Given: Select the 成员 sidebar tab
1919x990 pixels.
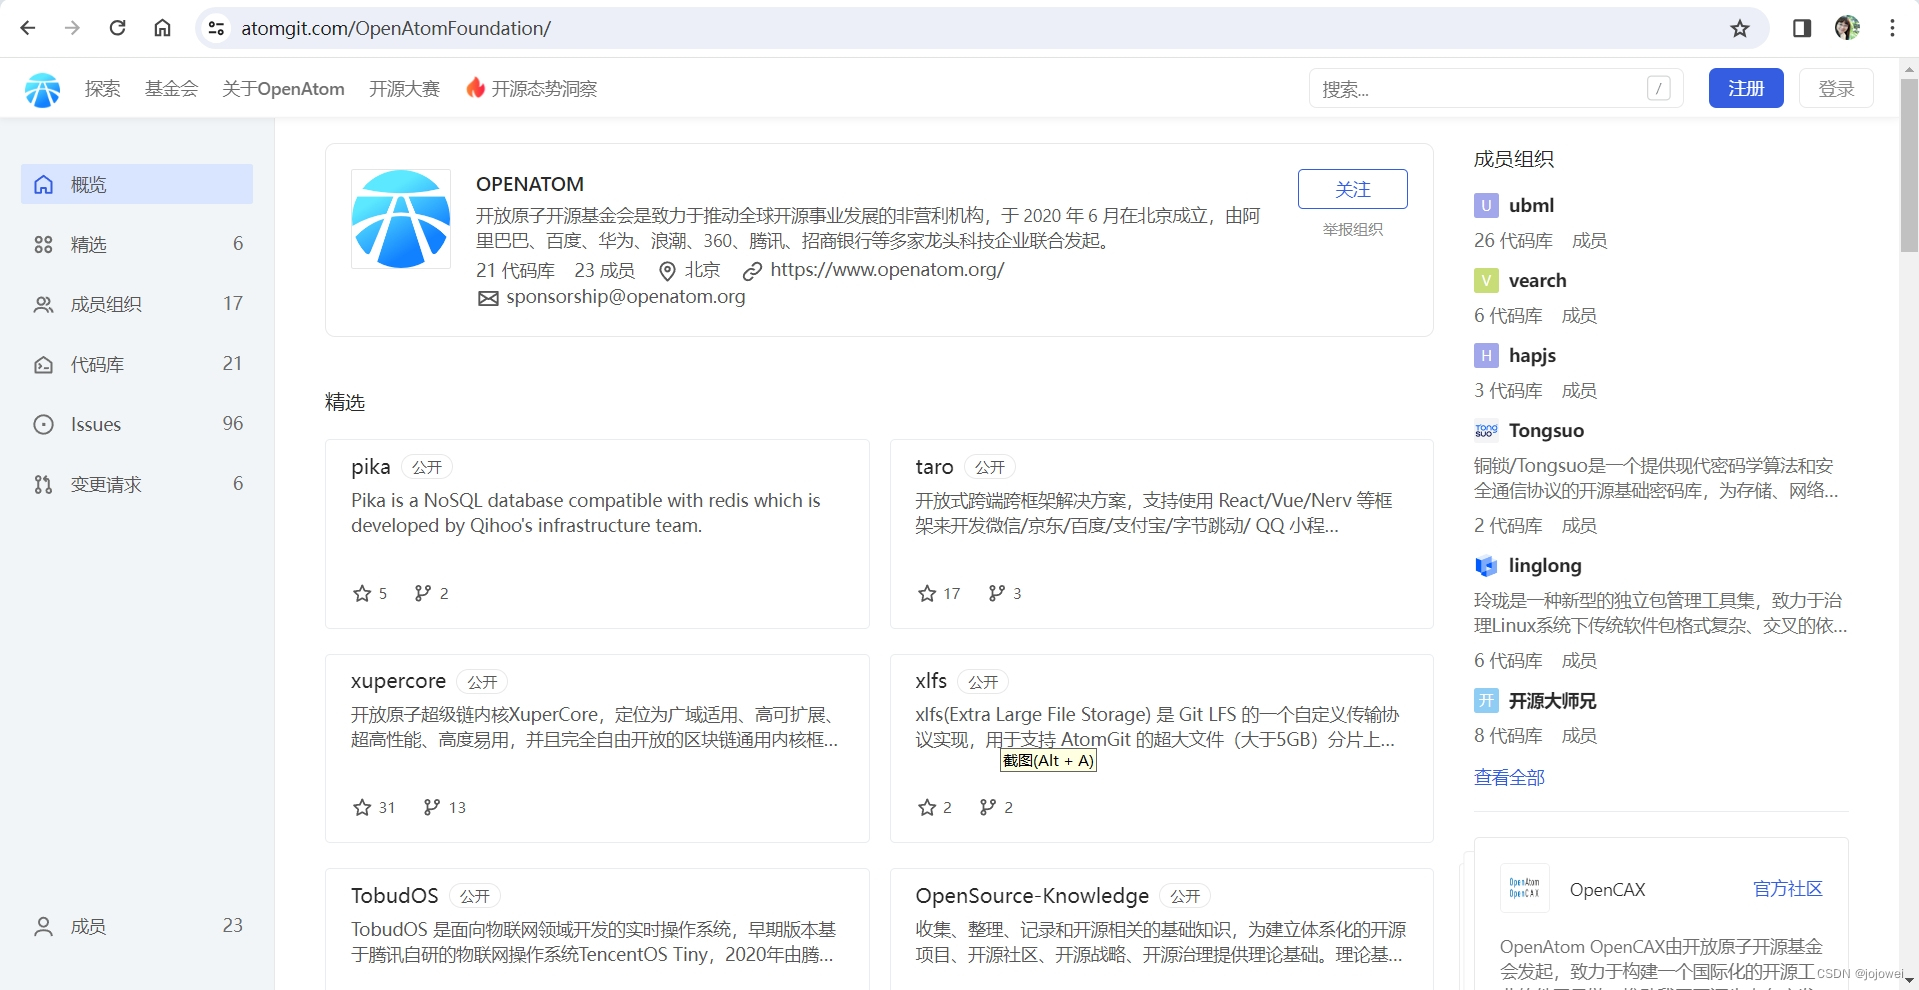Looking at the screenshot, I should click(x=137, y=926).
